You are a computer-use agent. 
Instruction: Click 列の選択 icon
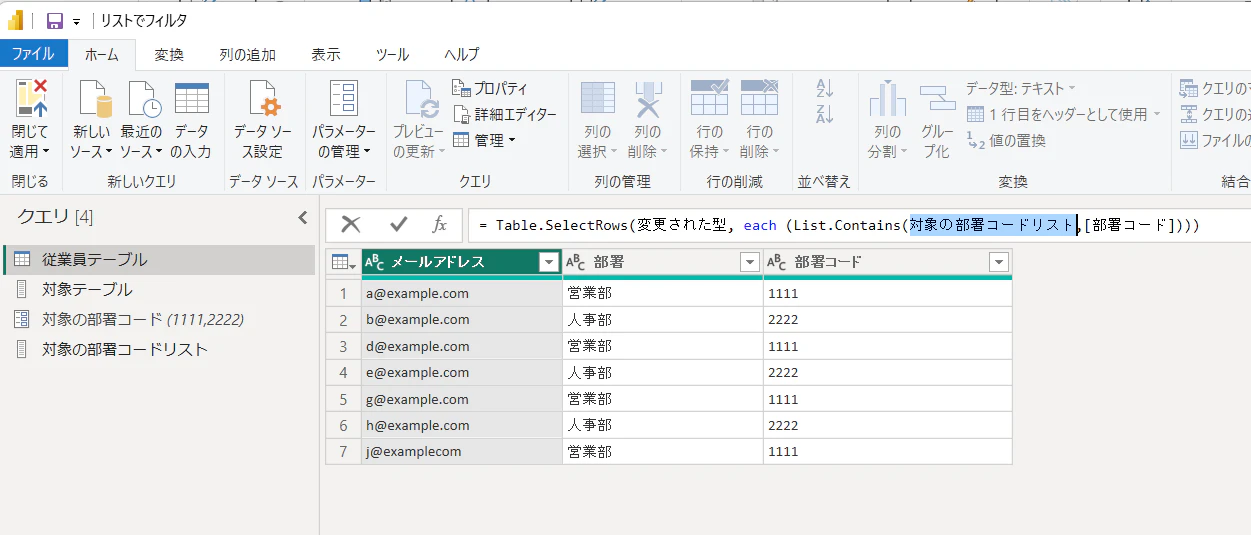[x=598, y=98]
